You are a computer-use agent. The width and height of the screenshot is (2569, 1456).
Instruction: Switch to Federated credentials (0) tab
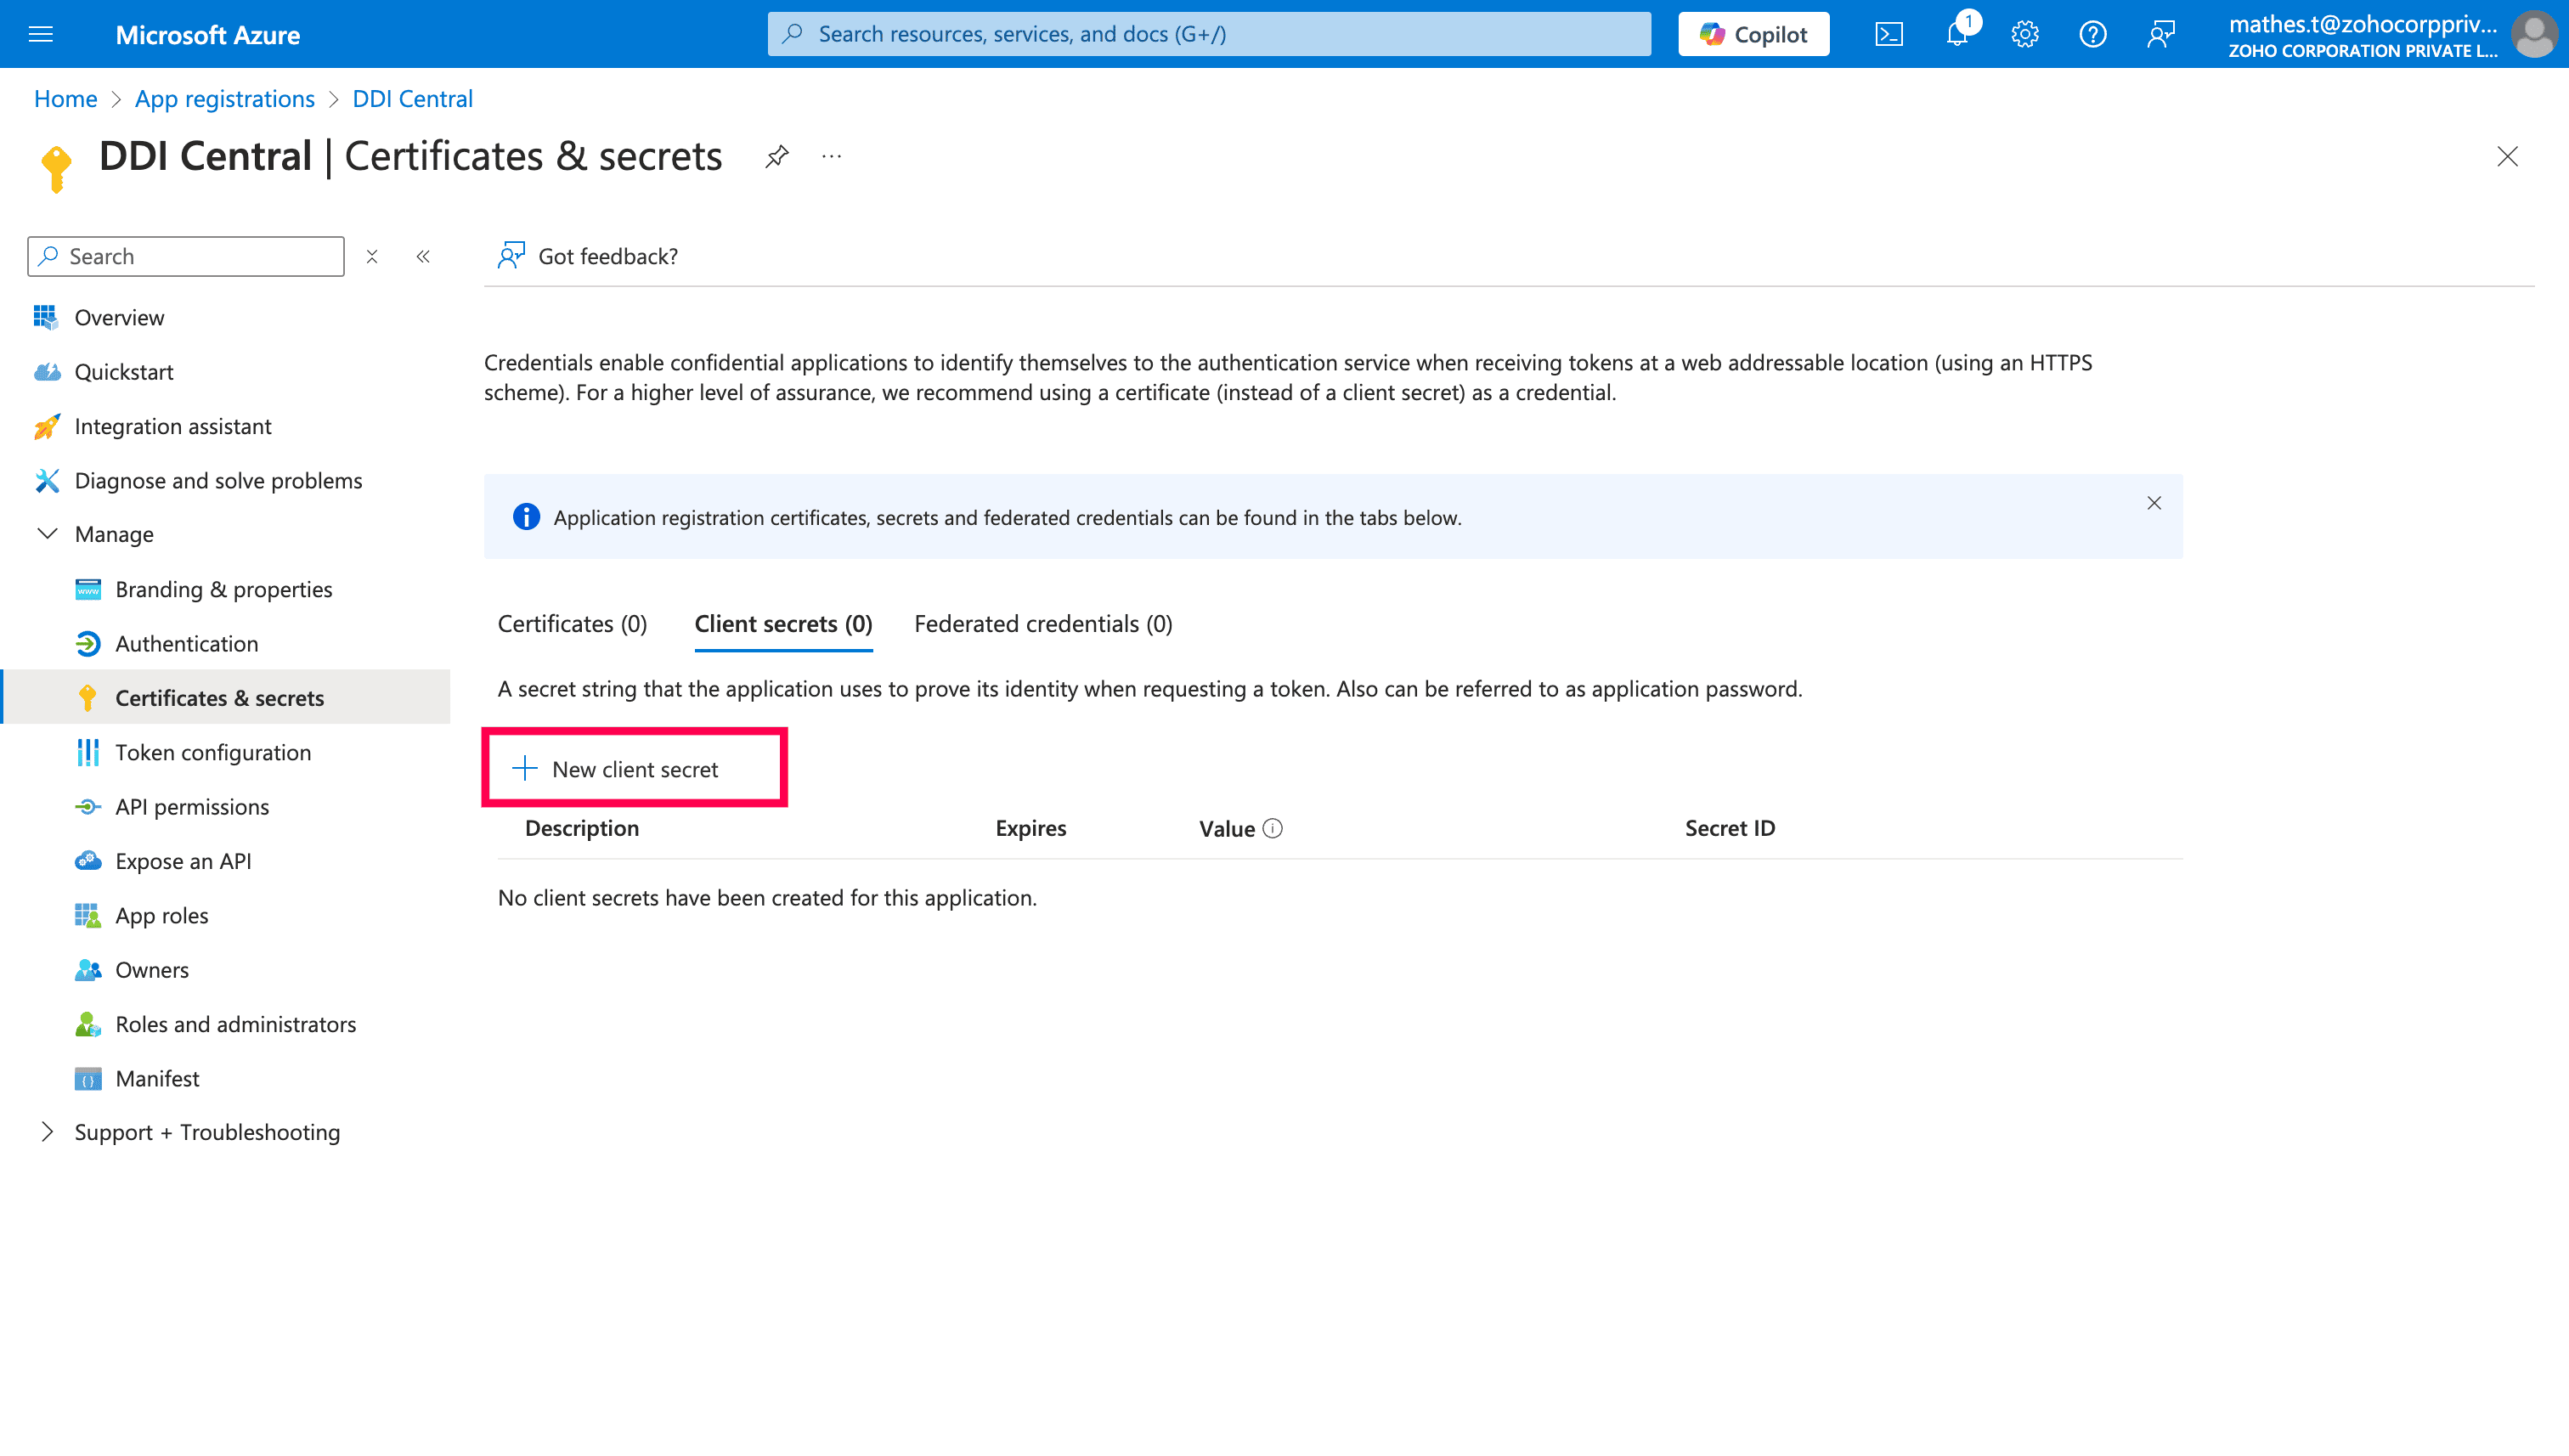(1043, 624)
